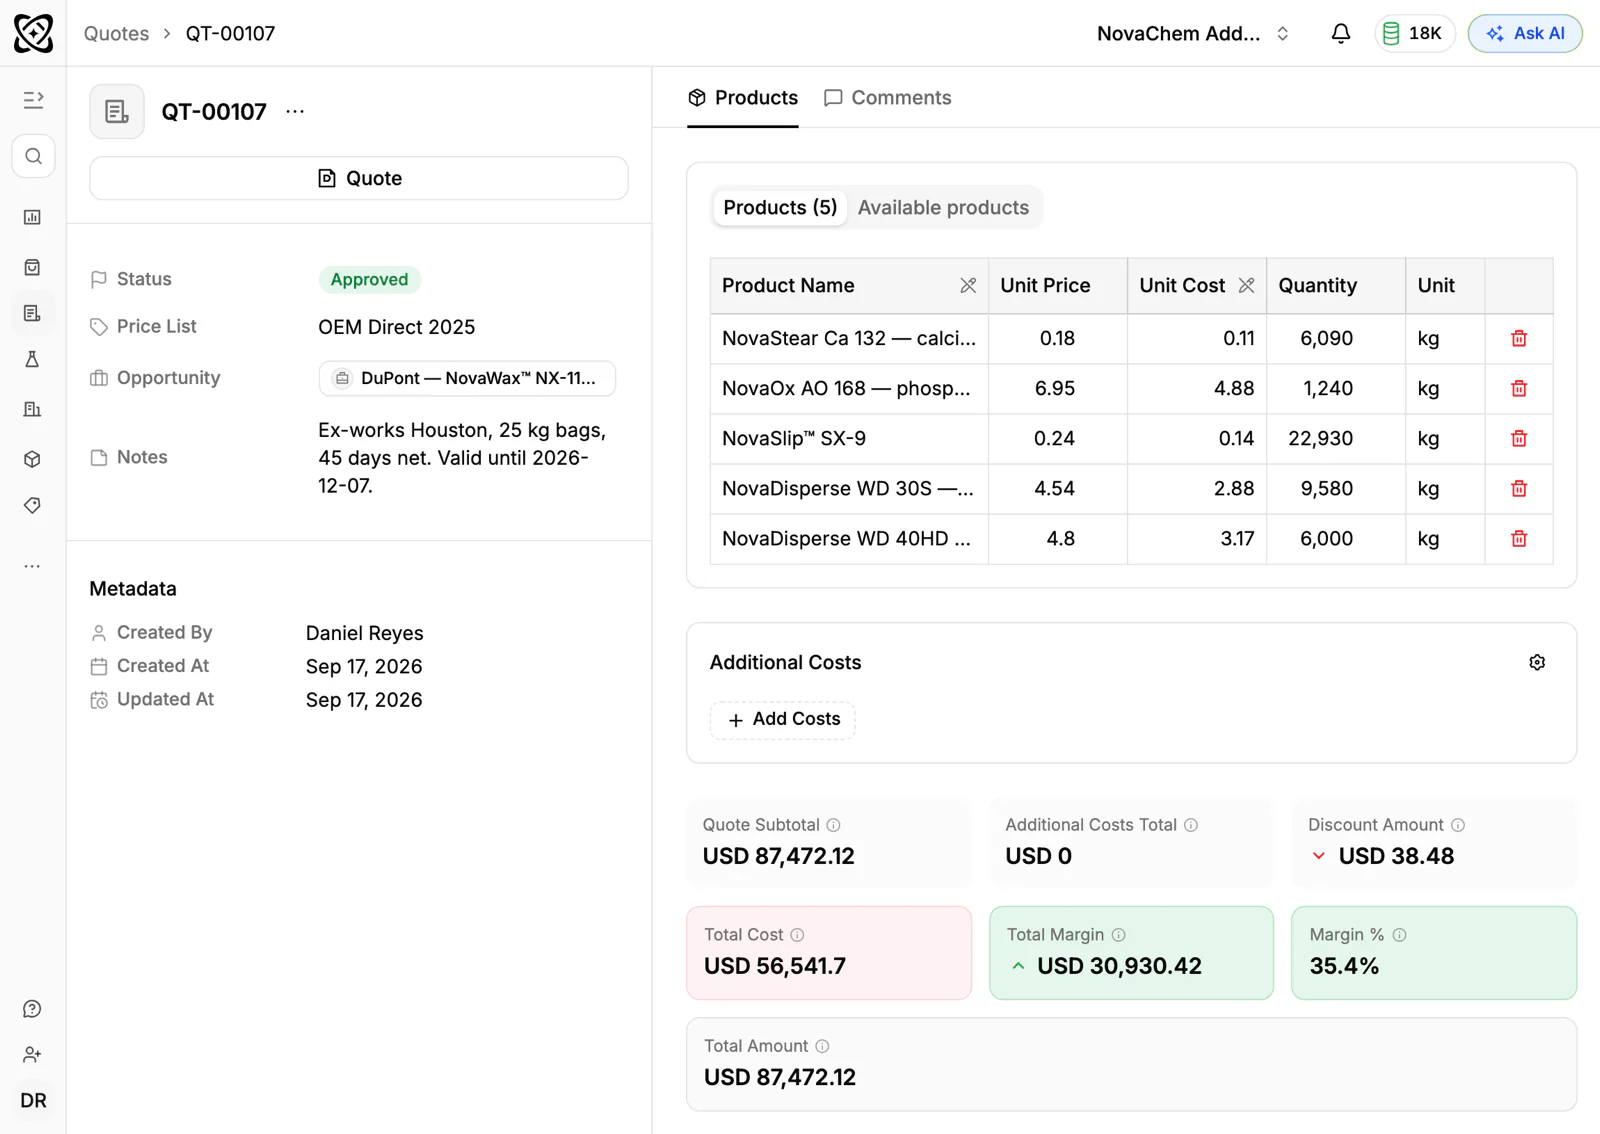Image resolution: width=1600 pixels, height=1134 pixels.
Task: Delete NovaStear Ca 132 product row
Action: coord(1519,339)
